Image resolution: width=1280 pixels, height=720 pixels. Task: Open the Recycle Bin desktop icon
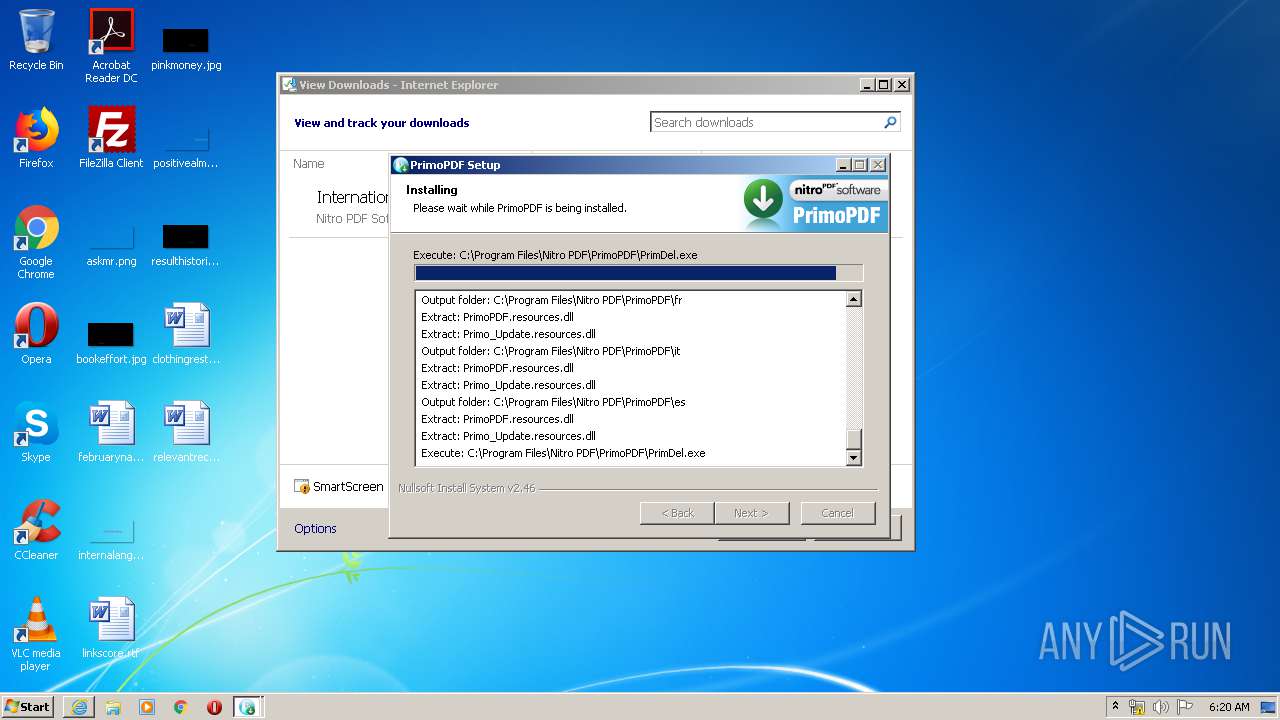(x=36, y=40)
